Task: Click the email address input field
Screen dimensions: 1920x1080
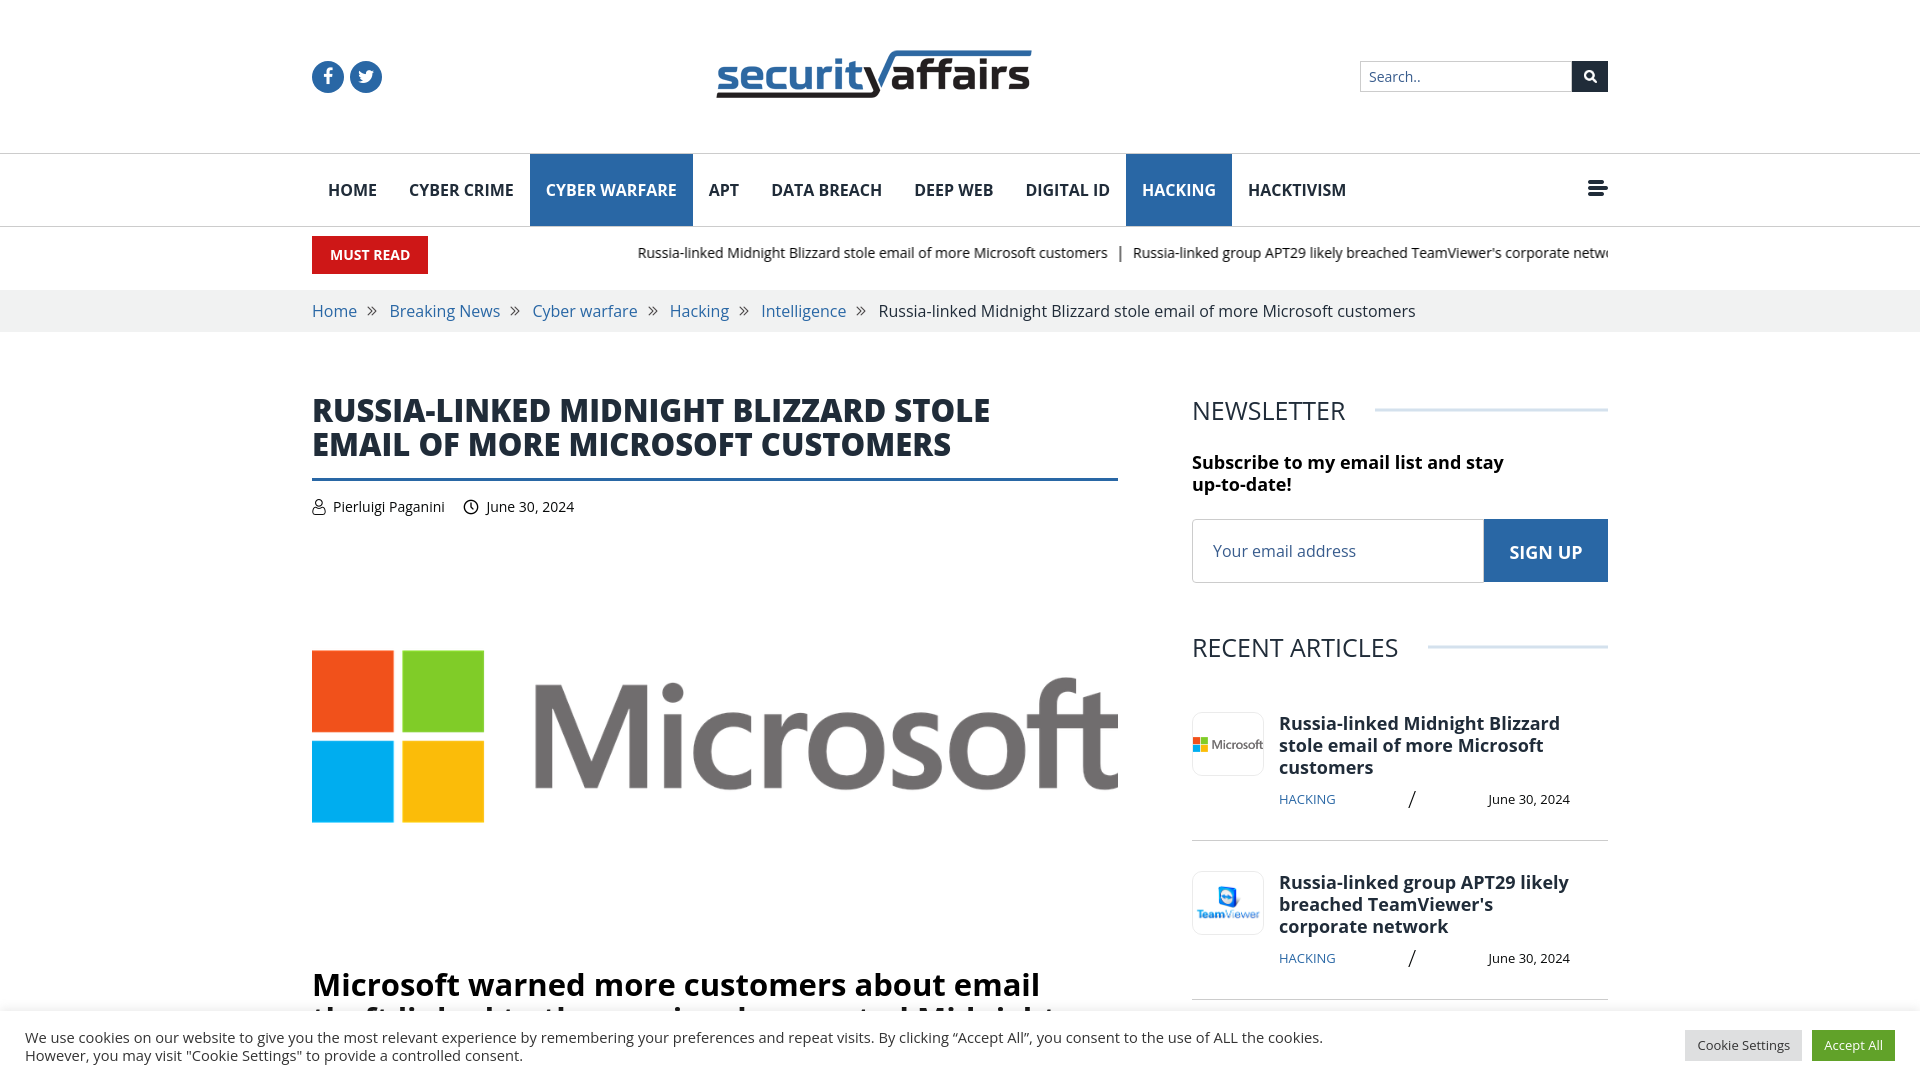Action: pos(1337,550)
